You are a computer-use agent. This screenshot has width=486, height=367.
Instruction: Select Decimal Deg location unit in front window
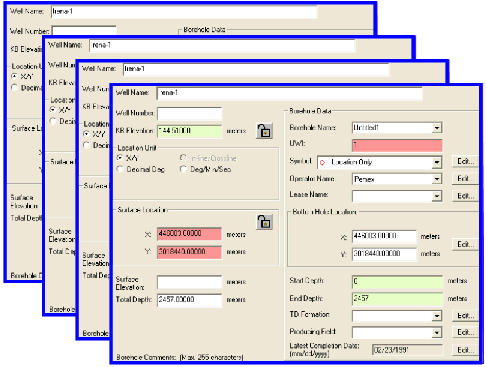tap(120, 169)
